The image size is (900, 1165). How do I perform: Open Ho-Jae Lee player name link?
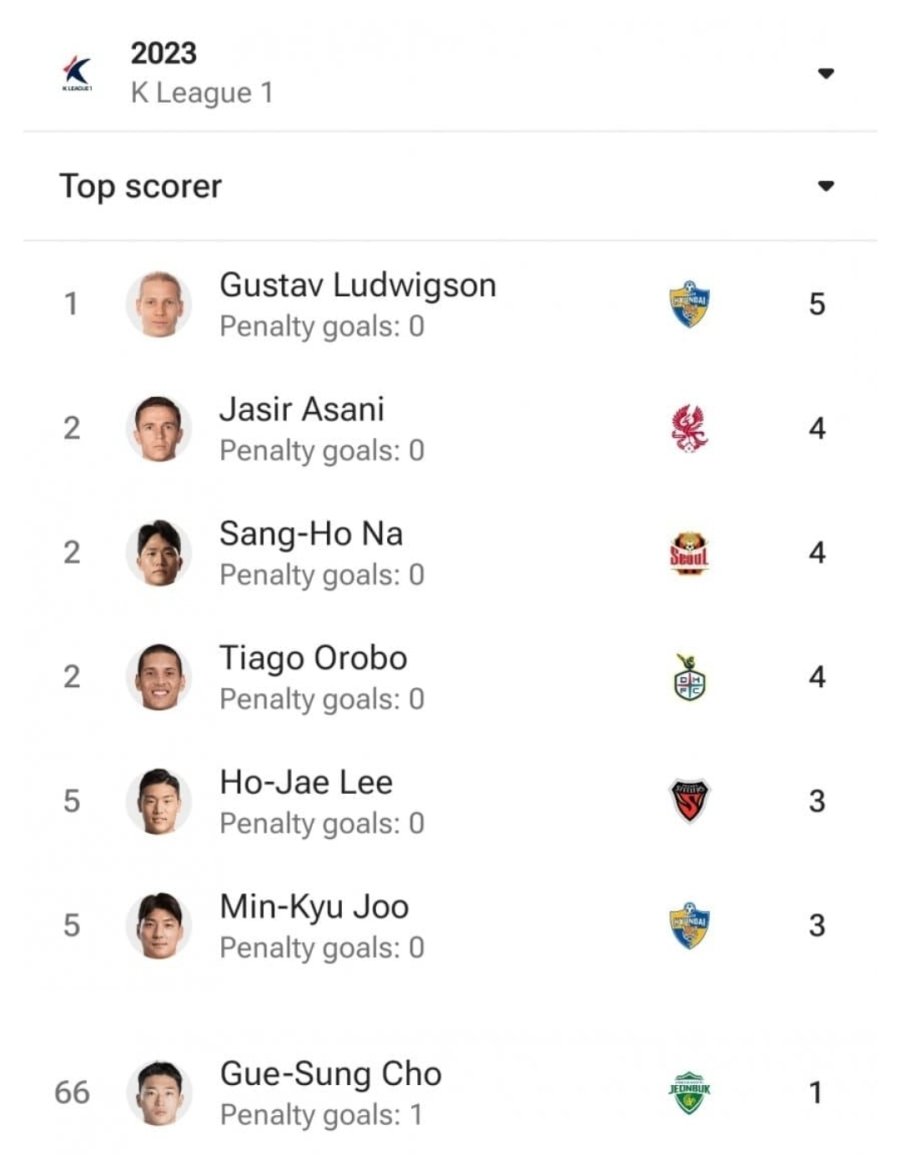pyautogui.click(x=305, y=782)
